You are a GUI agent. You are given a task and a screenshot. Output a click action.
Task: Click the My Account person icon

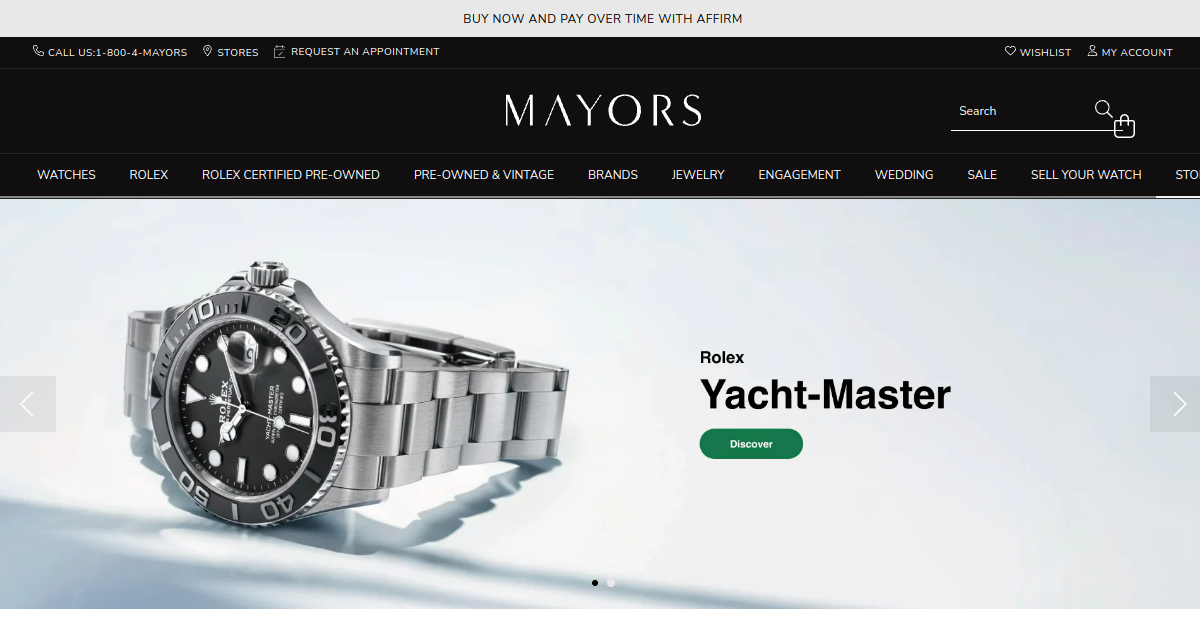(1092, 51)
